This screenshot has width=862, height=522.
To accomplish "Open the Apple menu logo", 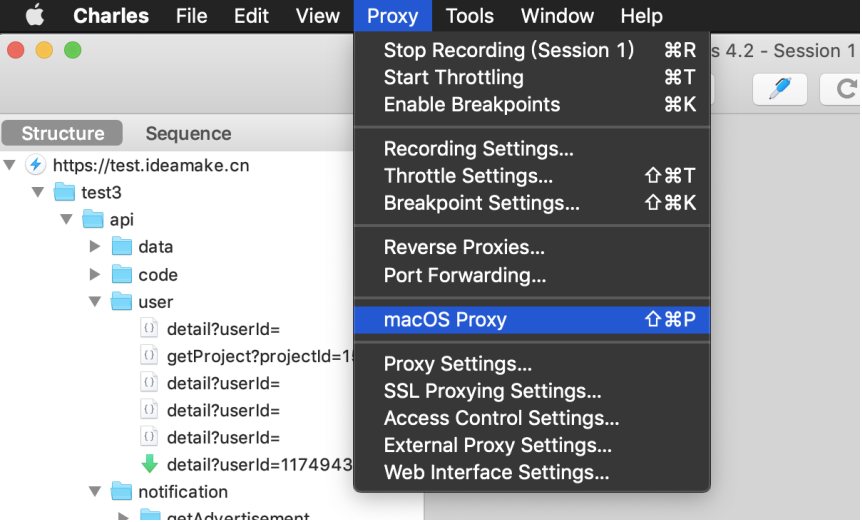I will coord(35,15).
